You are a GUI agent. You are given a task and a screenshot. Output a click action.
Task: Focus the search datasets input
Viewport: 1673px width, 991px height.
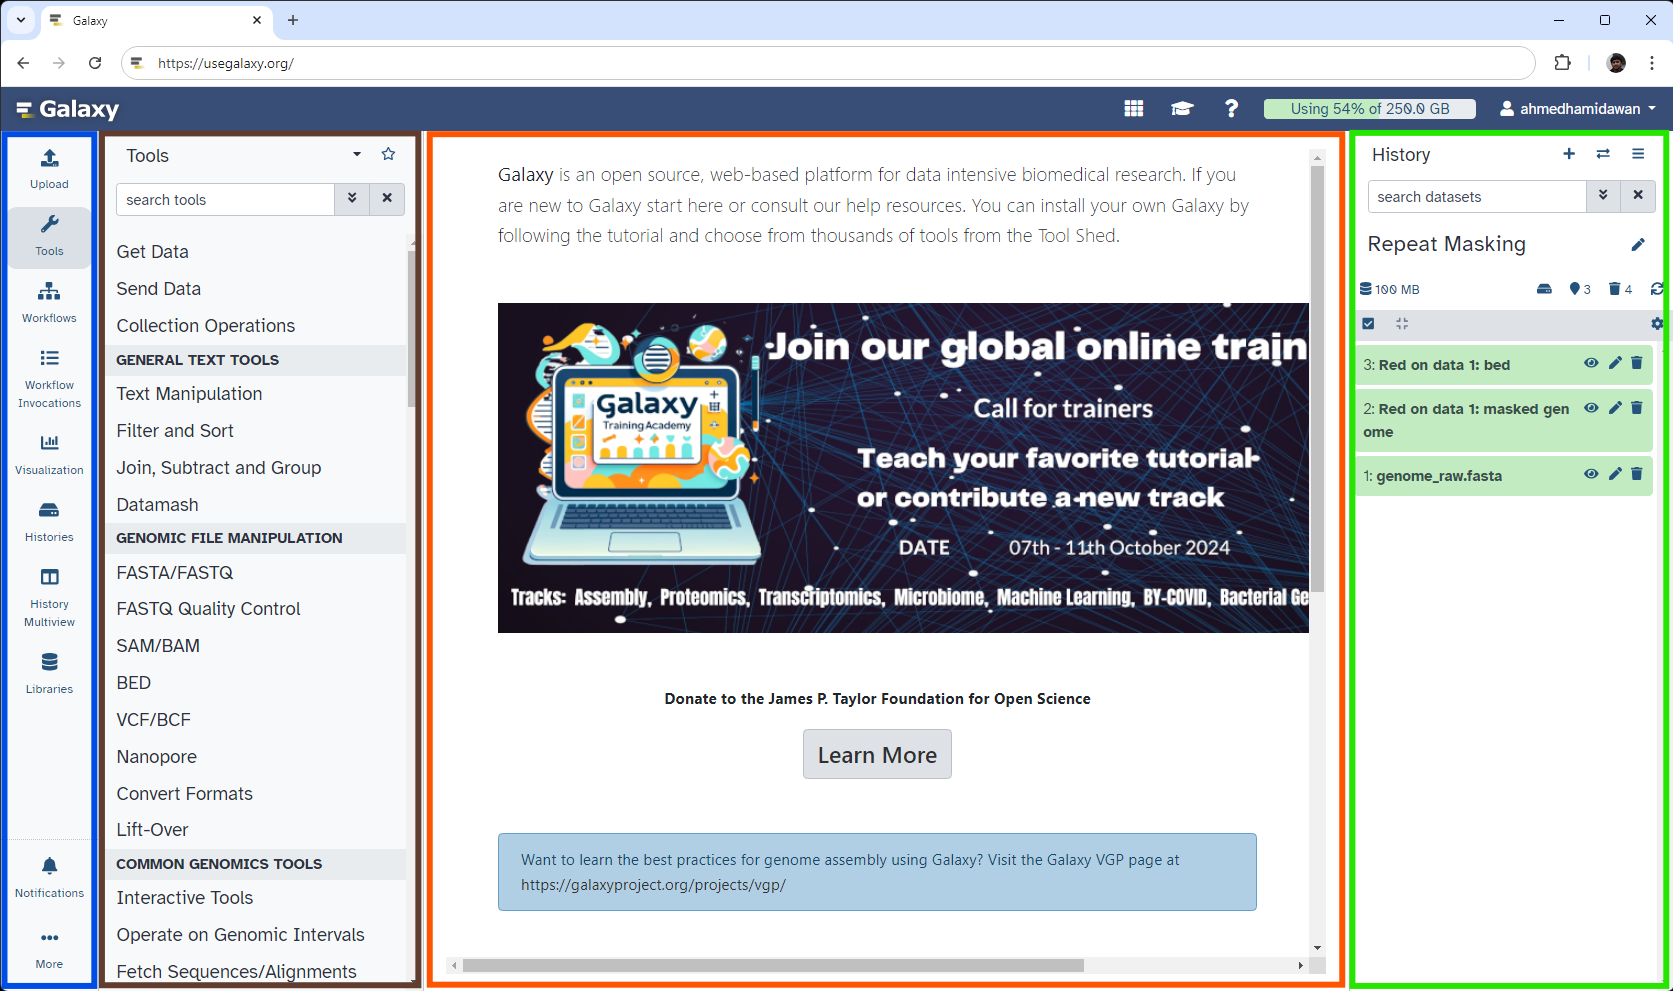1477,196
